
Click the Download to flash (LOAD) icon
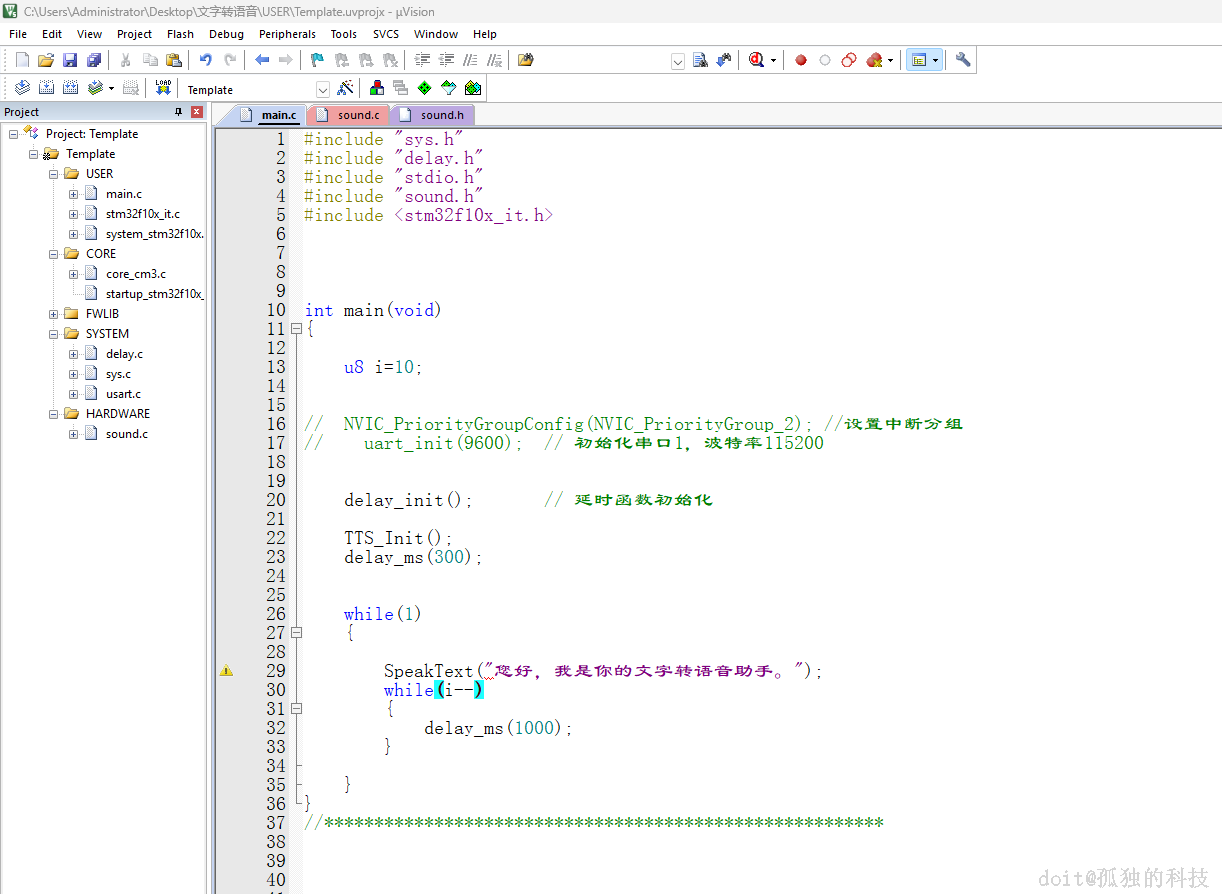(163, 88)
